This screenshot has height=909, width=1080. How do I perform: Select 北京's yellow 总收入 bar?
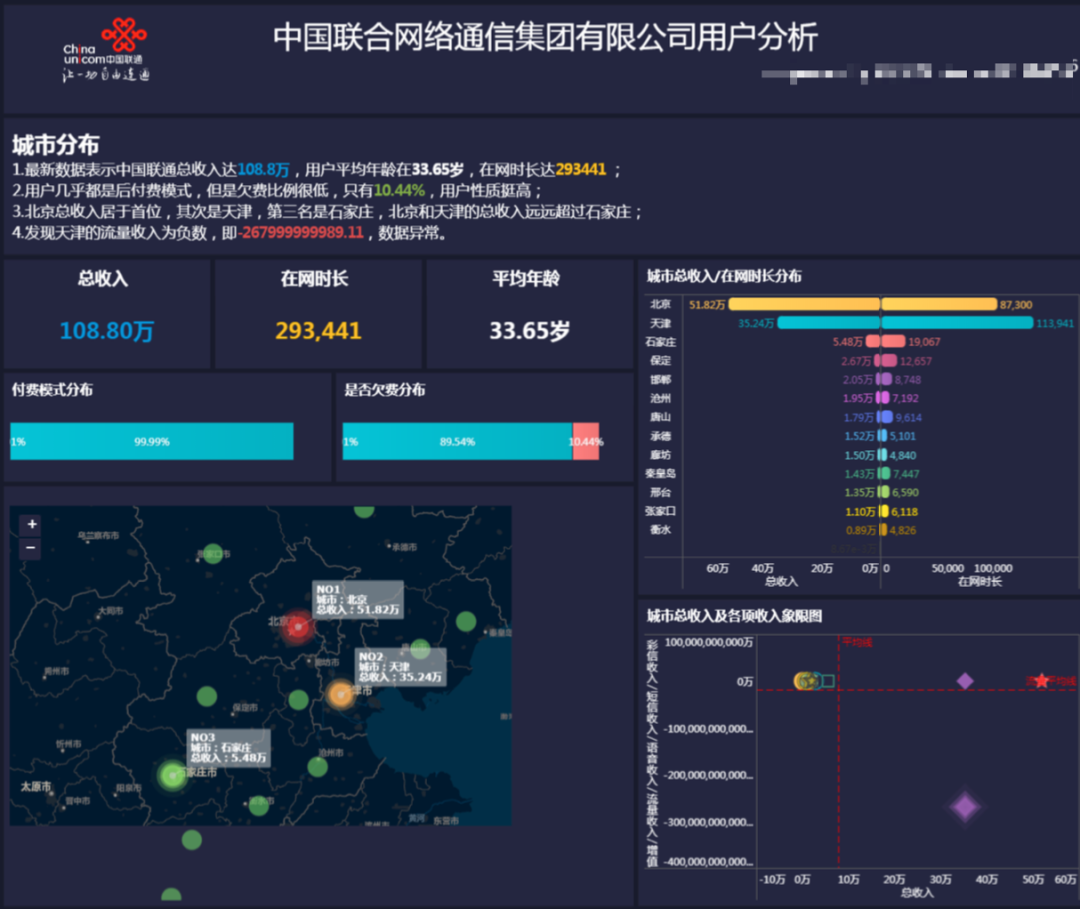pos(804,304)
